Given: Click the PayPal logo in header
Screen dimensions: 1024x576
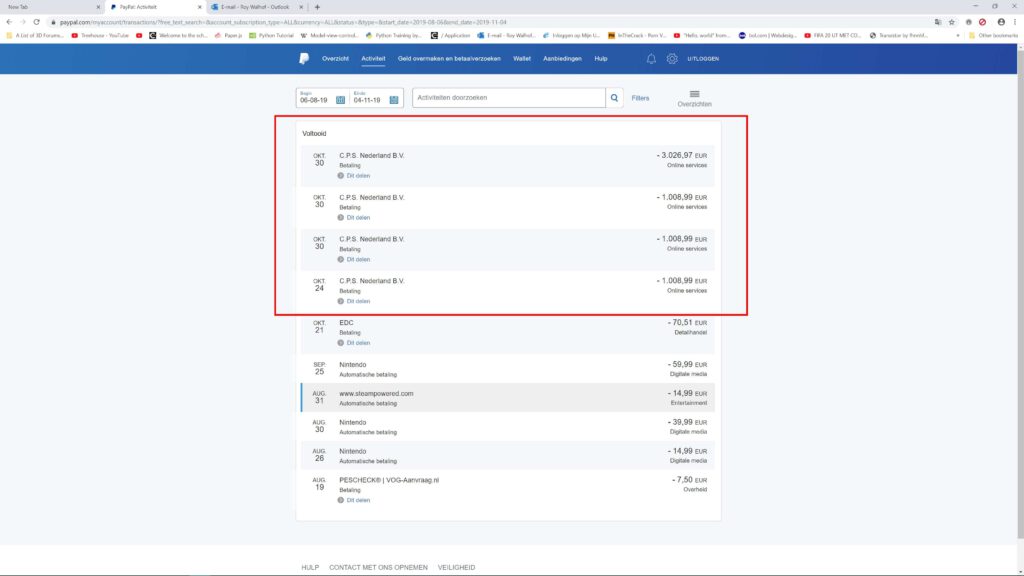Looking at the screenshot, I should (303, 59).
